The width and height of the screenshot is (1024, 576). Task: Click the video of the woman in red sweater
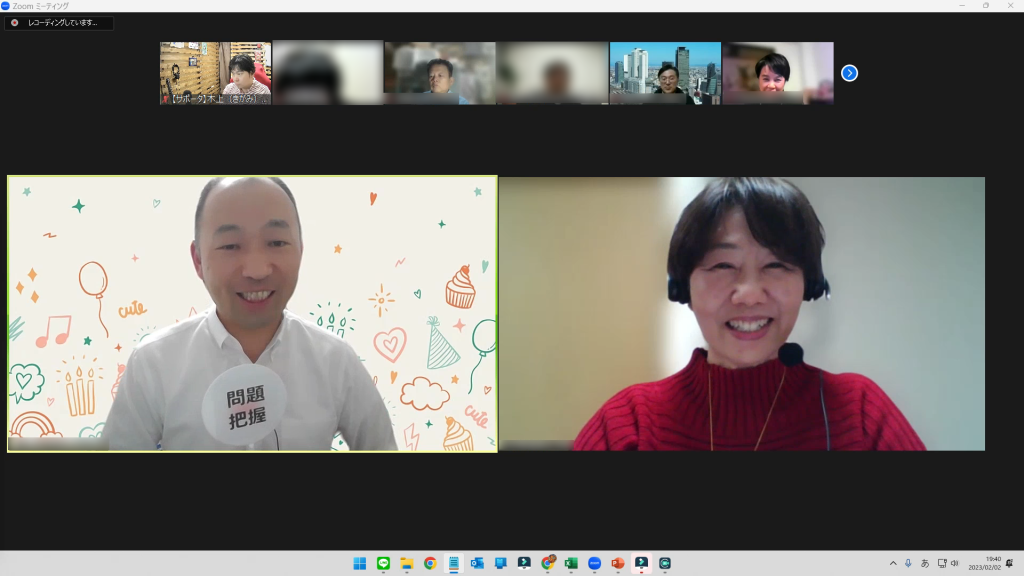pyautogui.click(x=741, y=314)
